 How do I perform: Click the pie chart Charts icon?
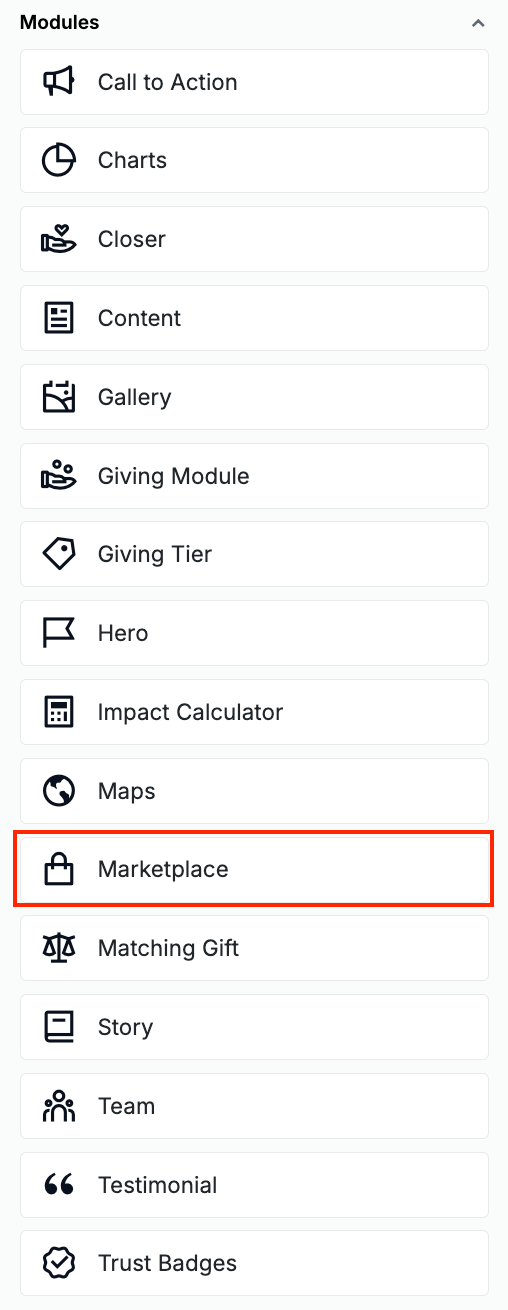(59, 160)
